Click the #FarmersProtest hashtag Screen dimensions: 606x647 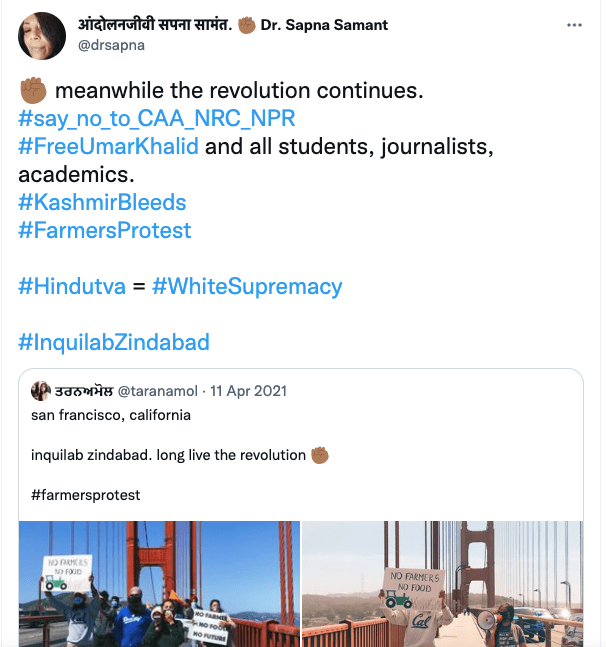pyautogui.click(x=105, y=231)
